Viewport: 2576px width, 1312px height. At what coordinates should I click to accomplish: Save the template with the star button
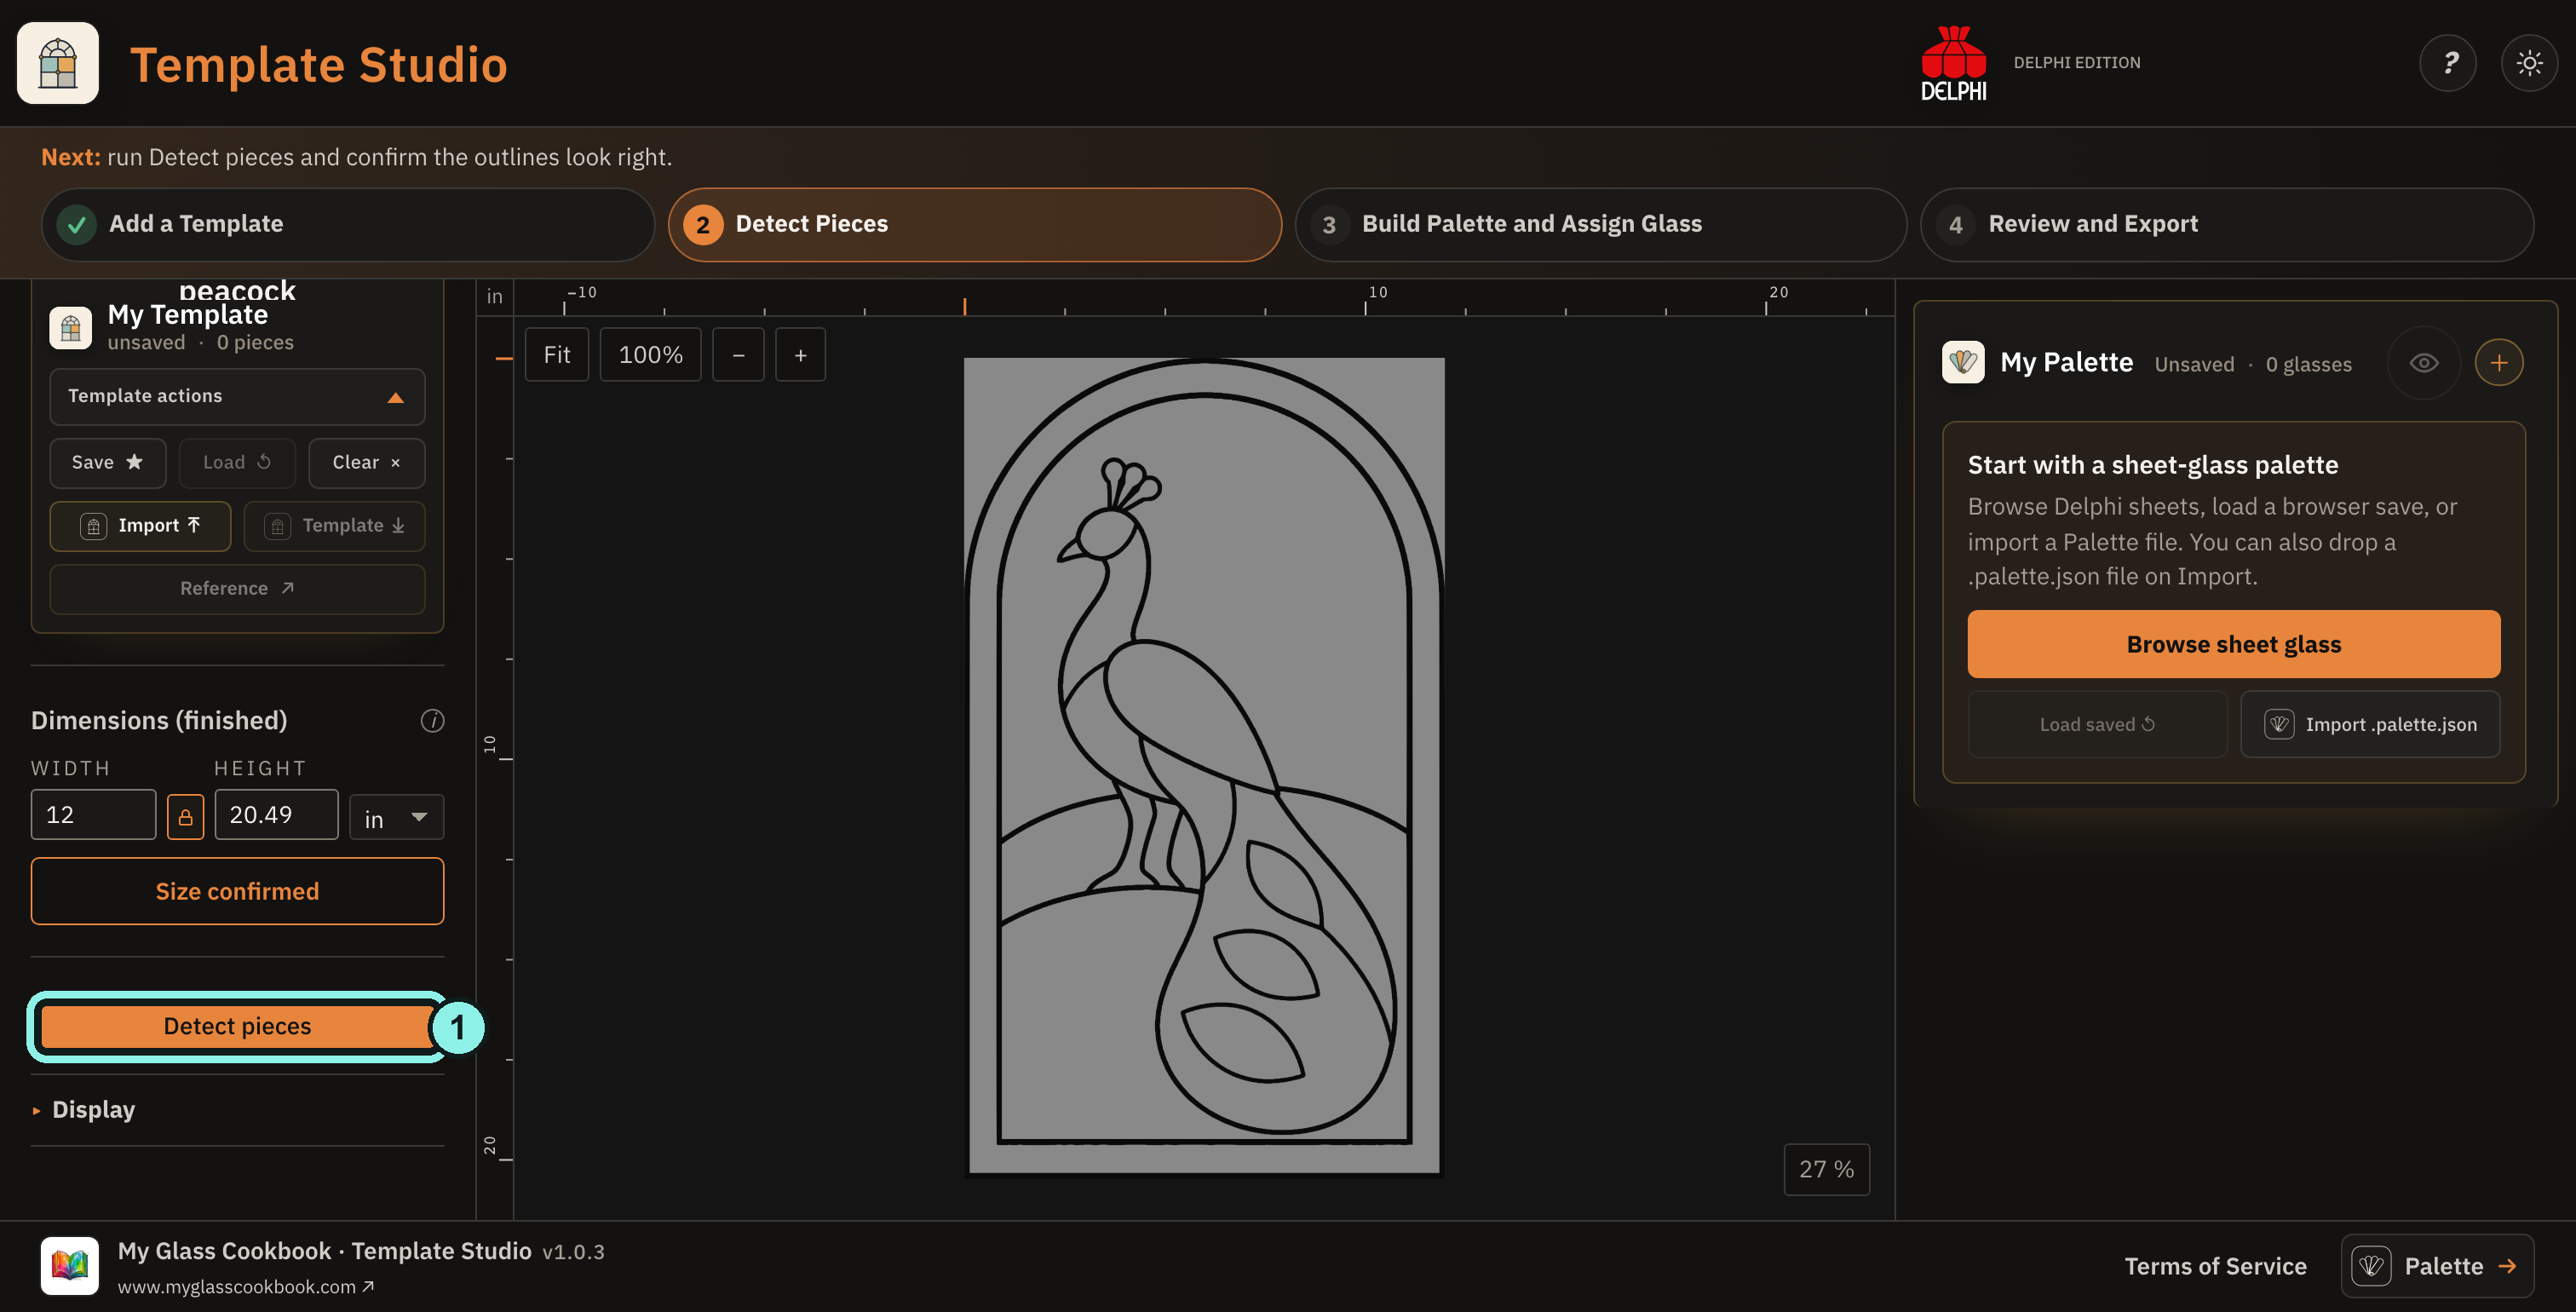click(108, 463)
